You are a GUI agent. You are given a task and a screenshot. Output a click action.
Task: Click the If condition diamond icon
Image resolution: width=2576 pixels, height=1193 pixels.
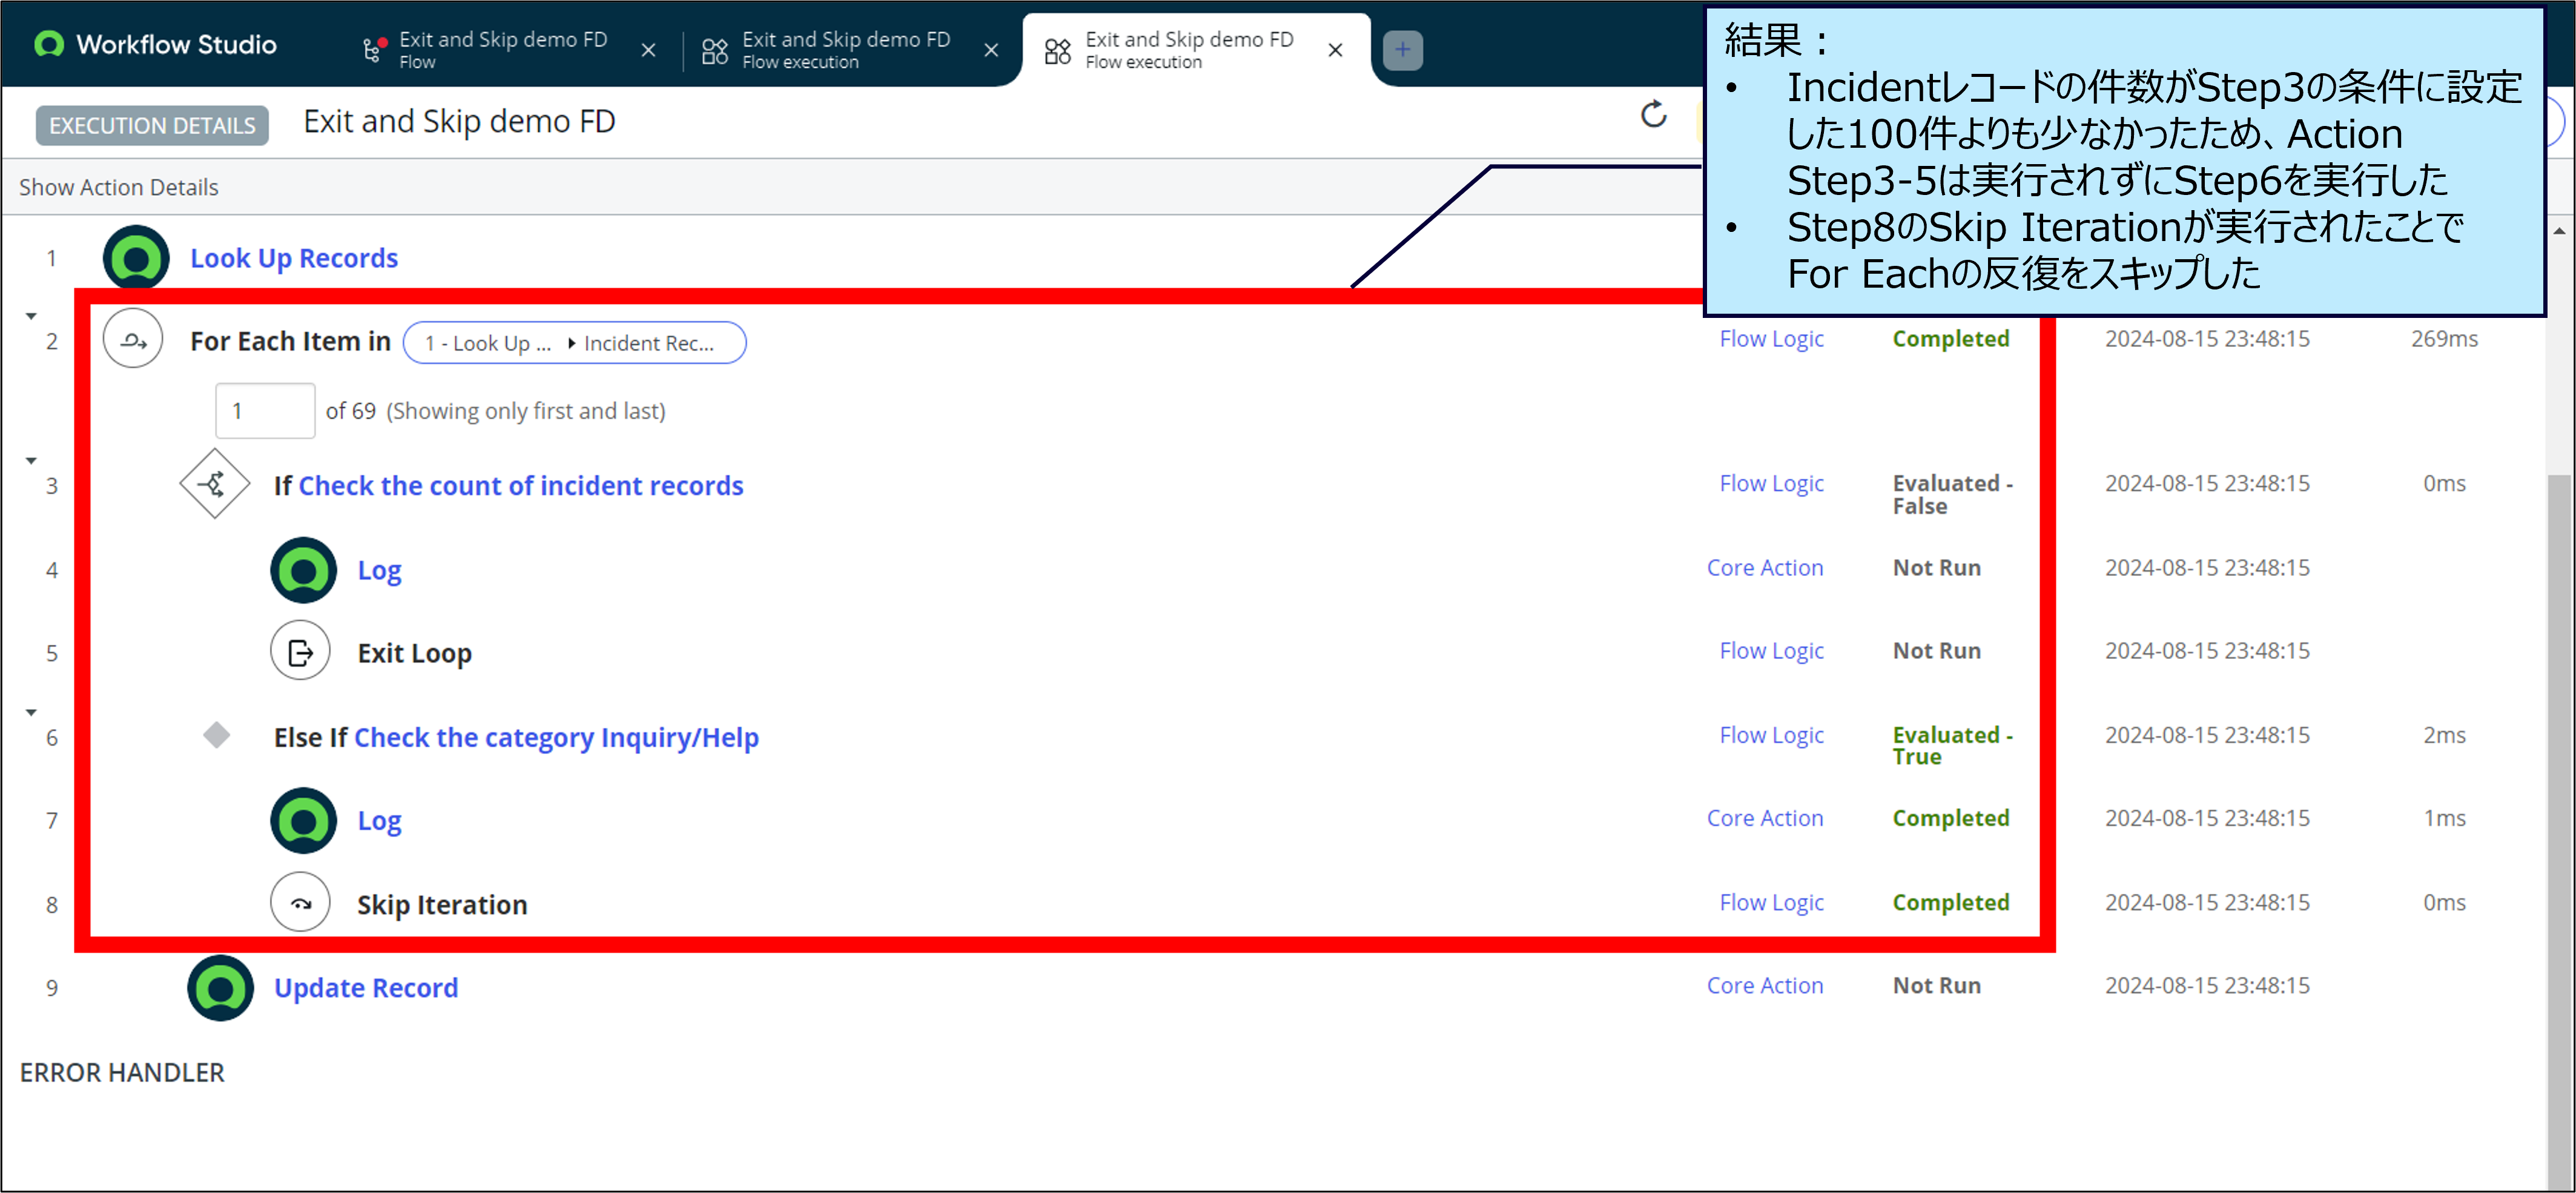coord(214,485)
